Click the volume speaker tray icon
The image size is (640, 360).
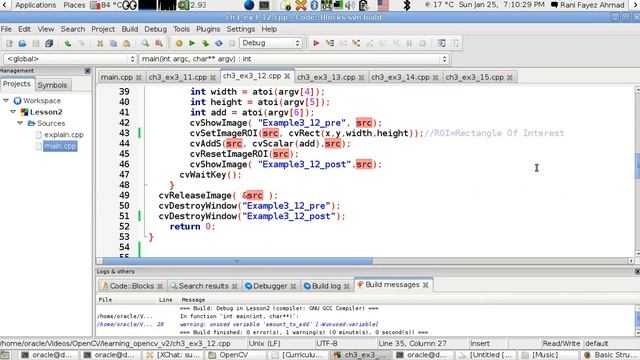click(350, 5)
